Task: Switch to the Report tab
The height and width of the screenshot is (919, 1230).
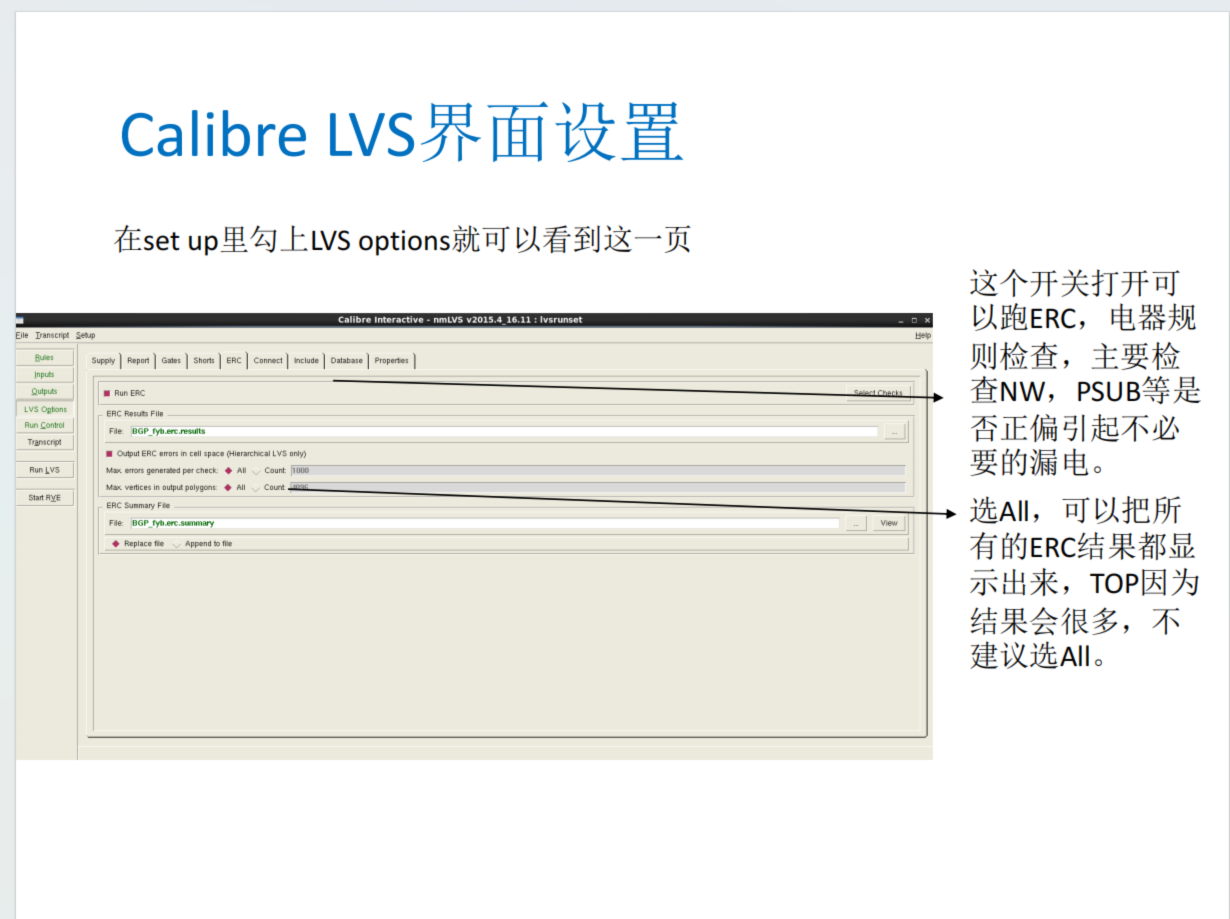Action: point(138,361)
